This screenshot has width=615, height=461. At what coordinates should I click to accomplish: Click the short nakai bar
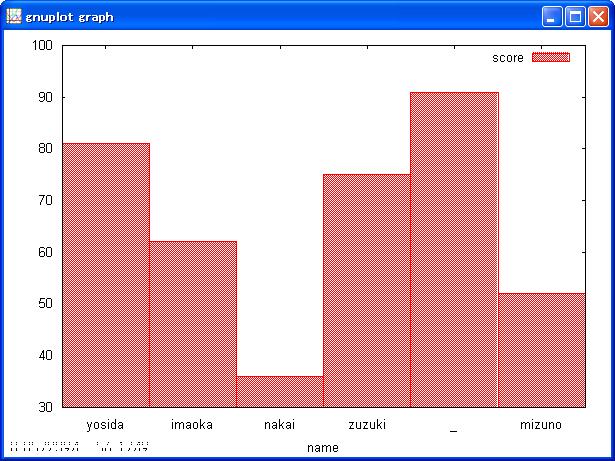pos(280,391)
